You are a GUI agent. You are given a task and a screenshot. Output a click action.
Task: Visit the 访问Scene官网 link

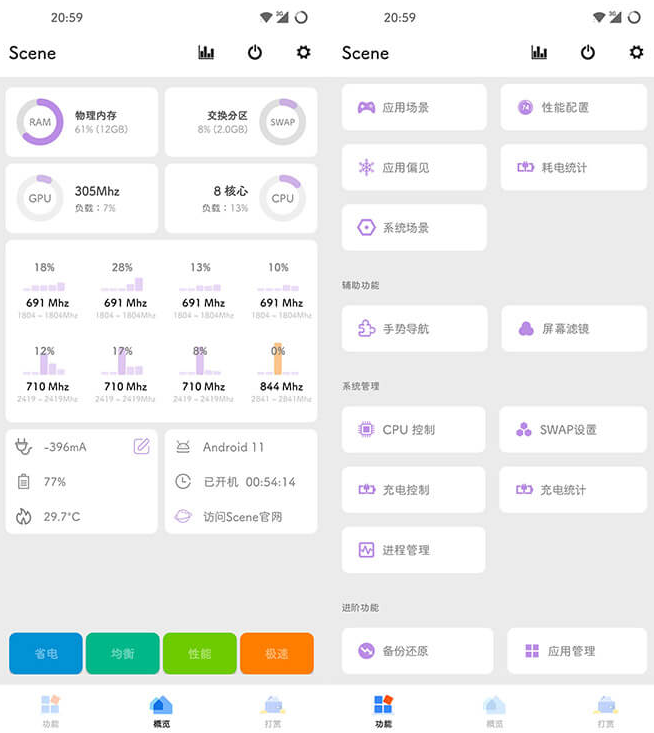click(242, 517)
